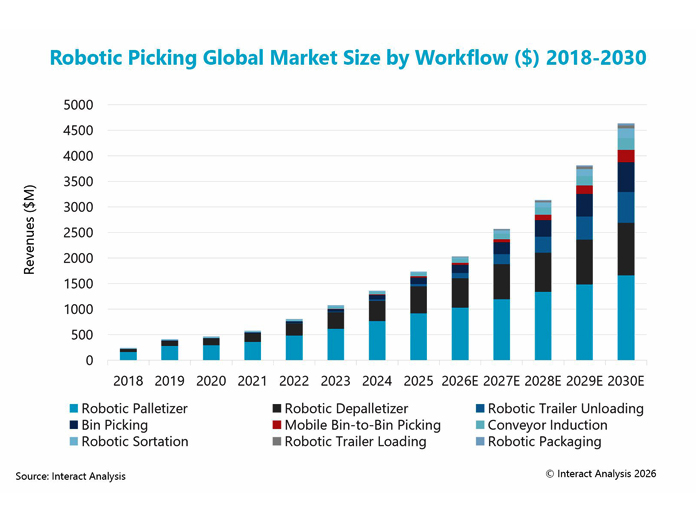Click the 2030E stacked bar
Viewport: 696px width, 522px height.
click(626, 242)
